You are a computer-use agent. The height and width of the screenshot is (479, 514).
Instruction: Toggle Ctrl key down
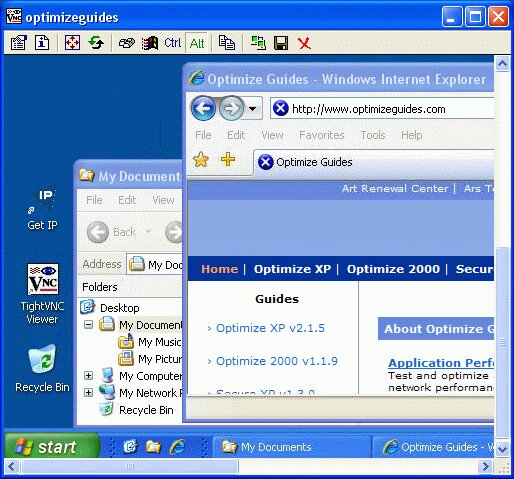(x=172, y=43)
